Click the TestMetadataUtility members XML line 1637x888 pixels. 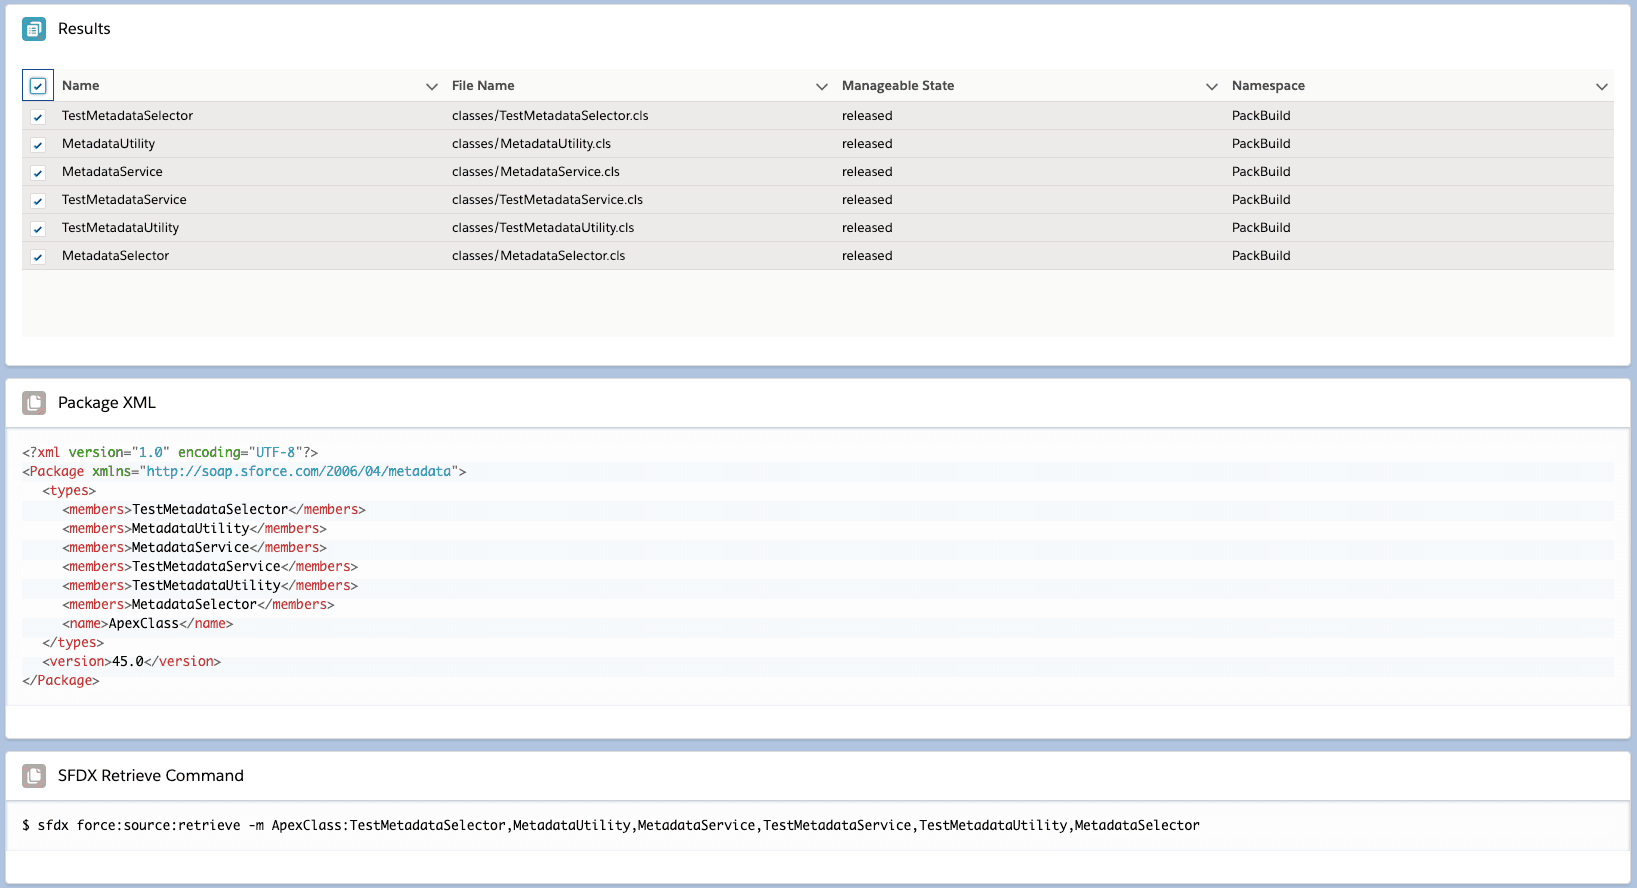[x=210, y=586]
